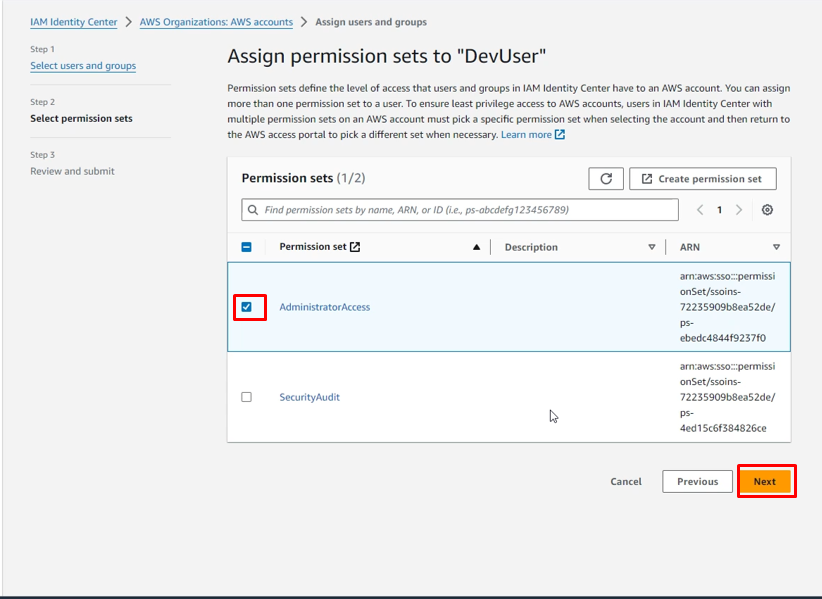Open AWS Organizations: AWS accounts breadcrumb

point(216,22)
